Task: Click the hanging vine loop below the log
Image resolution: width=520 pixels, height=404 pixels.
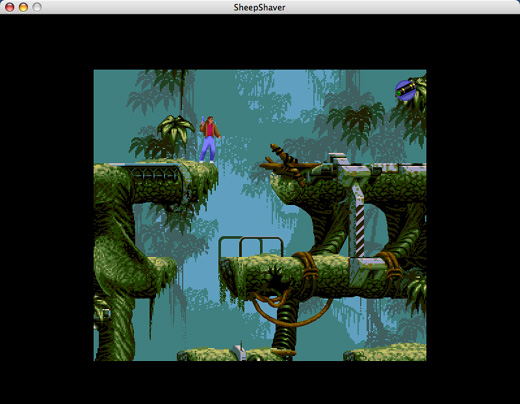Action: coord(291,308)
